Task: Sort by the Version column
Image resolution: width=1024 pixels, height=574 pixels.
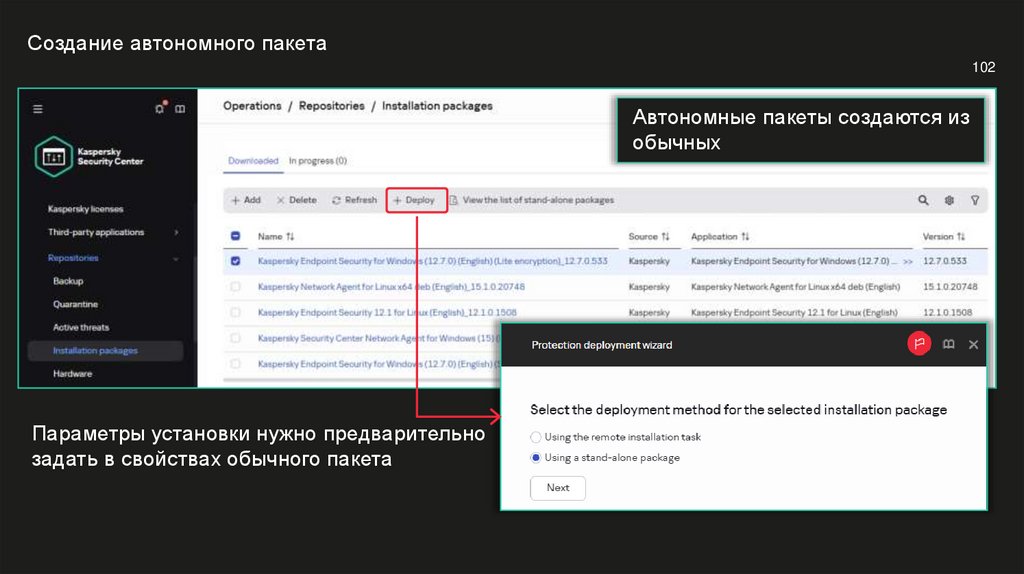Action: click(944, 236)
